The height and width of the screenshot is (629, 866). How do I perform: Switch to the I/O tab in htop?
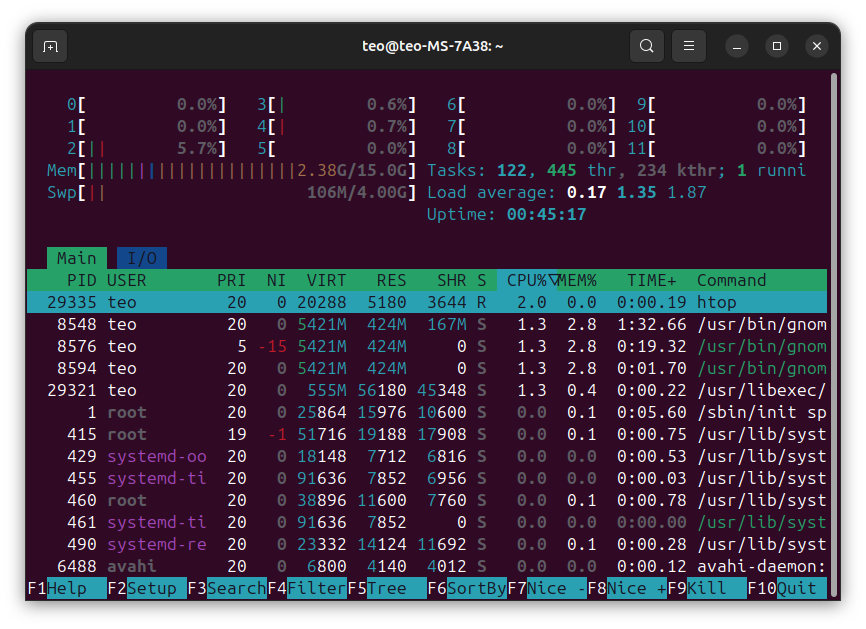point(142,258)
